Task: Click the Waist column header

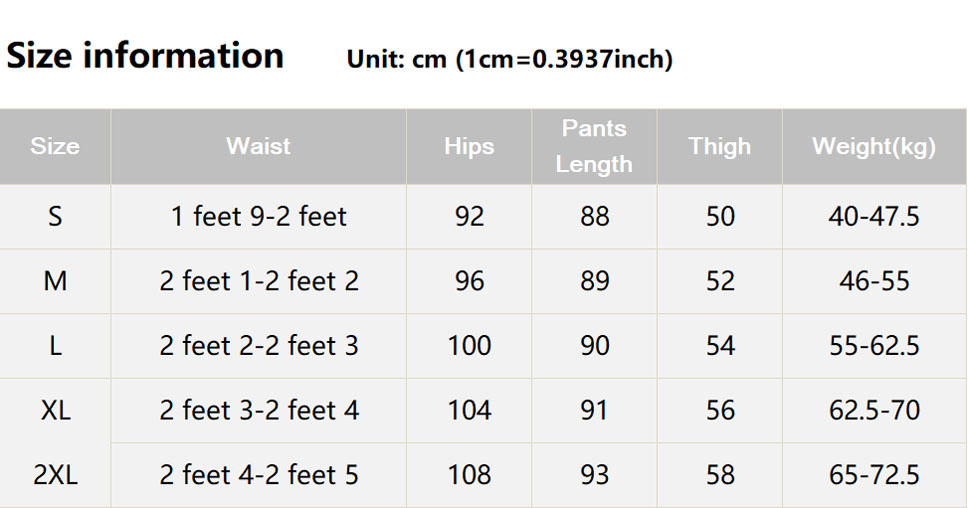Action: (258, 146)
